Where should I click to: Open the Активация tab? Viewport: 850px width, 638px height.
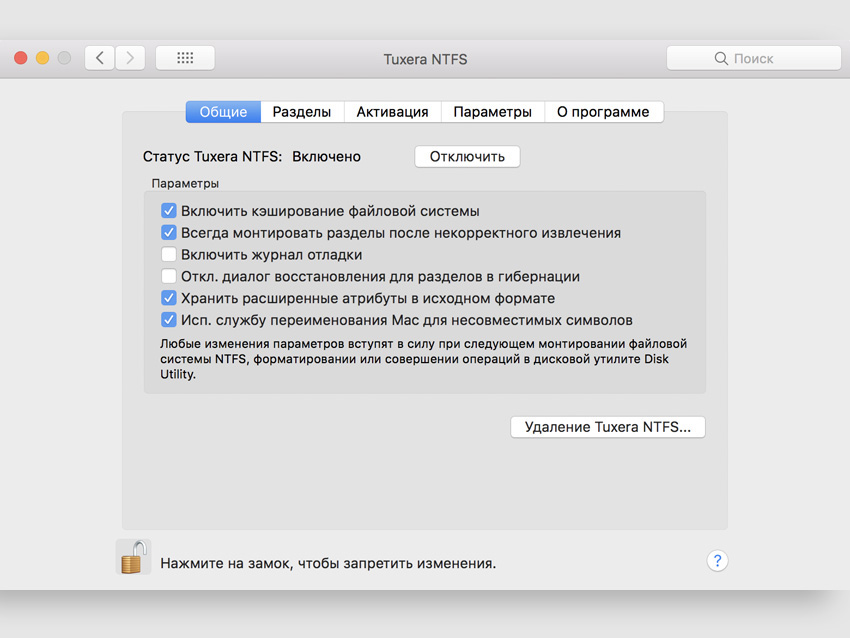[392, 112]
